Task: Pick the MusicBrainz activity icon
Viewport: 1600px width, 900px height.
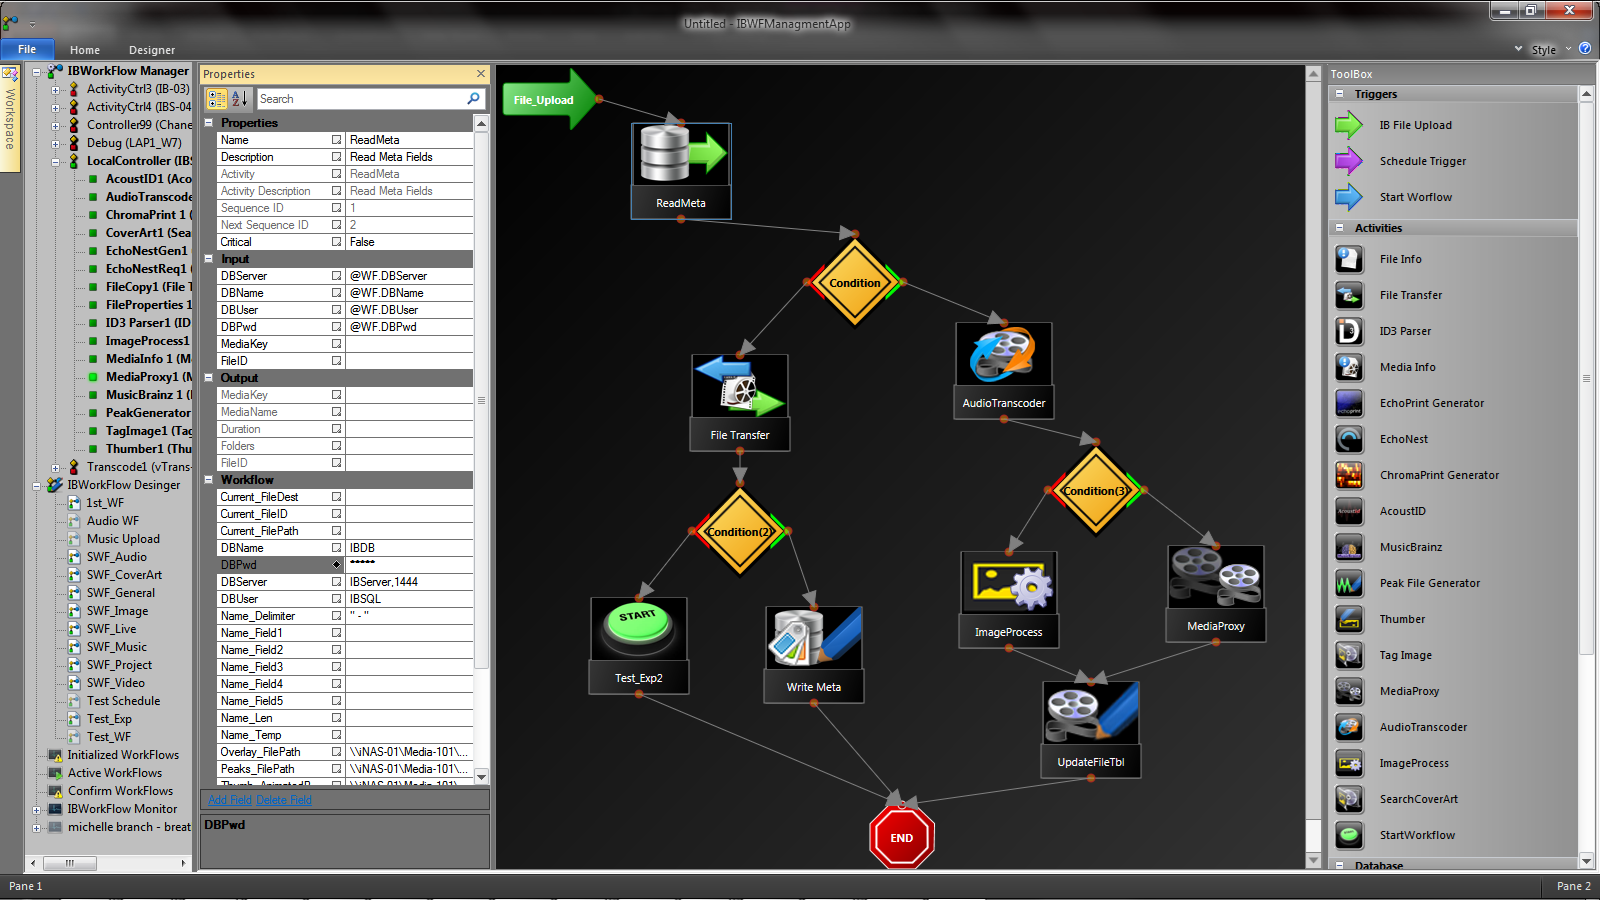Action: point(1349,547)
